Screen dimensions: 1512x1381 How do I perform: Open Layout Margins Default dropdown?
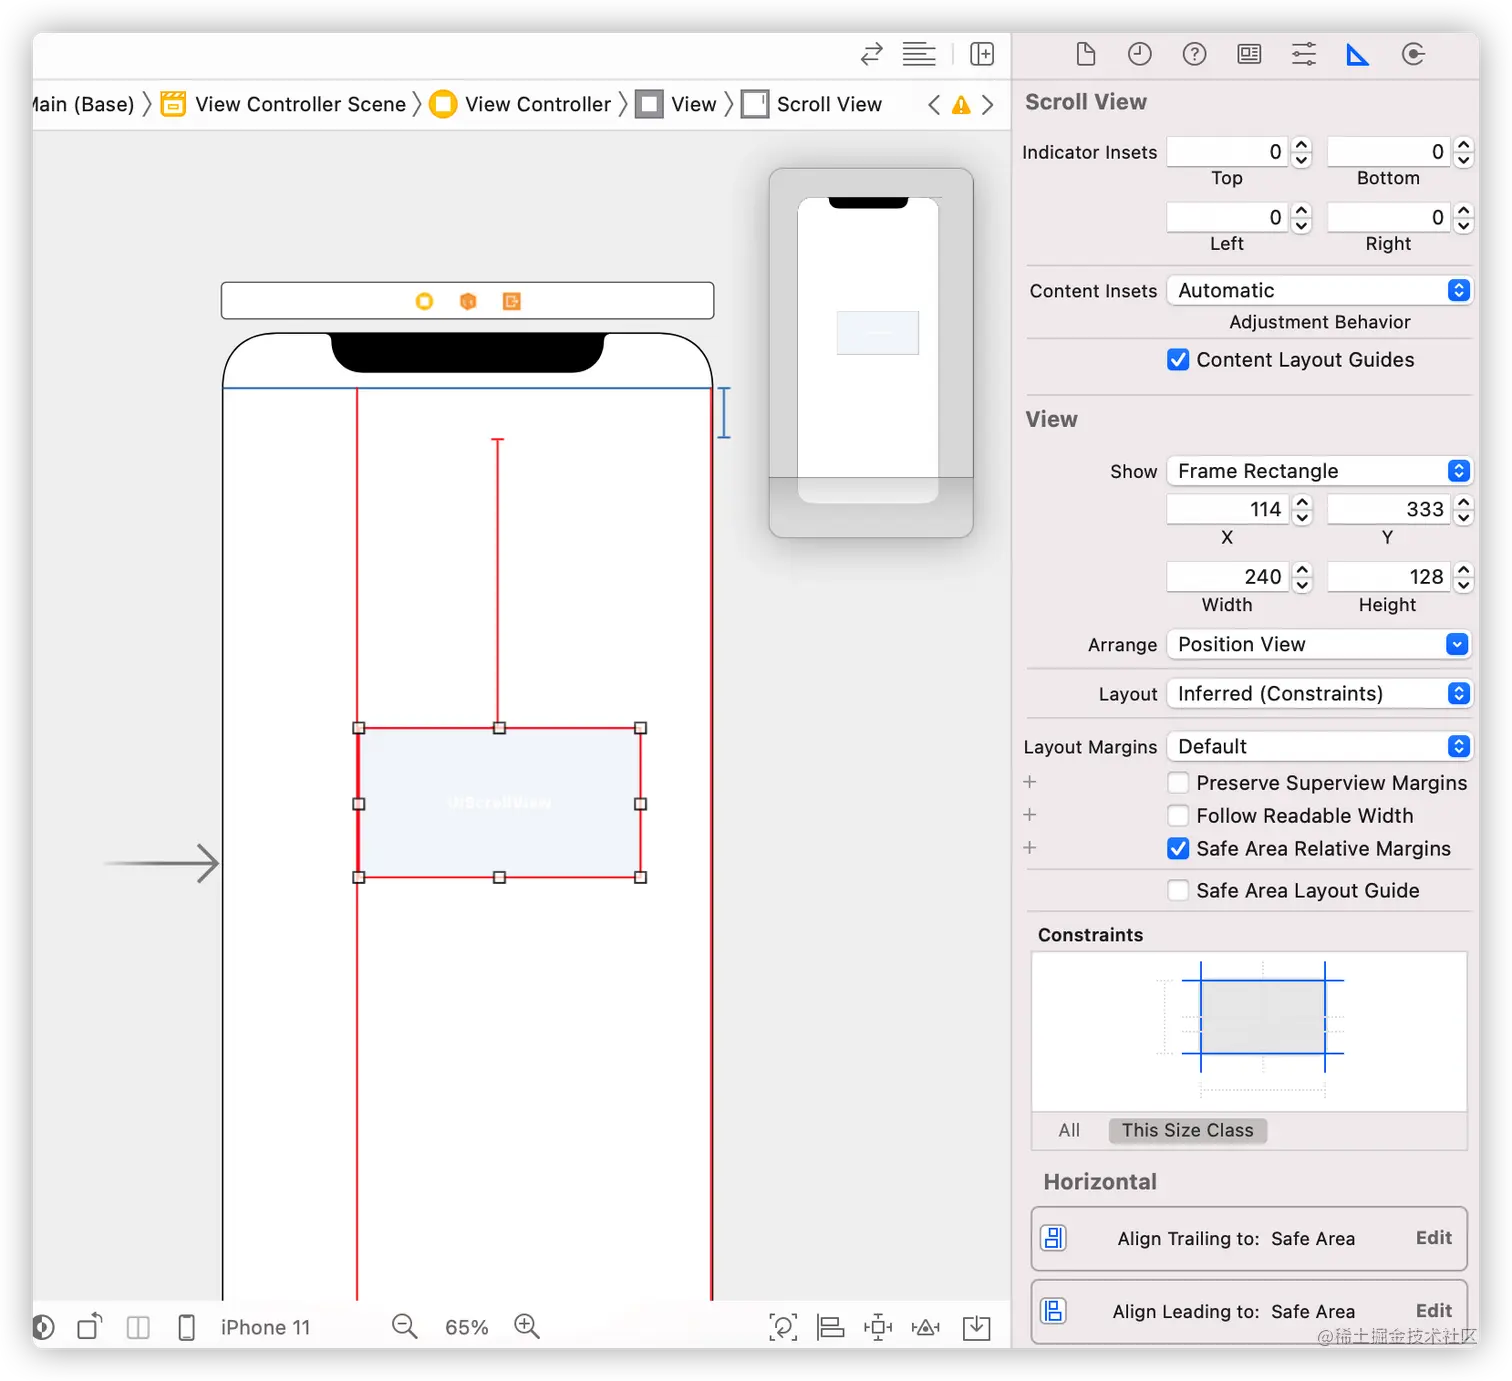pyautogui.click(x=1319, y=747)
